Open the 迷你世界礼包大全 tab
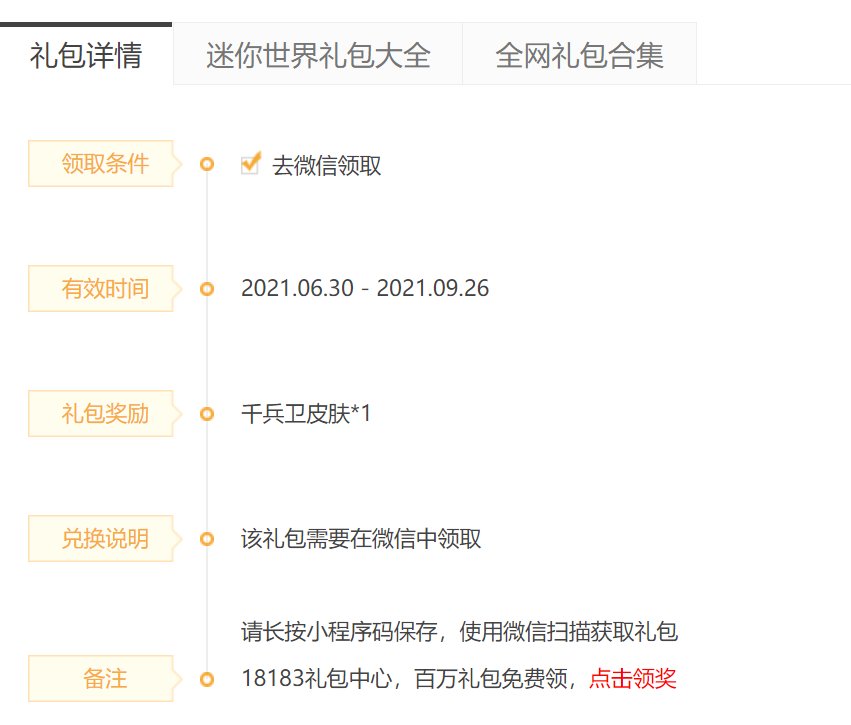The width and height of the screenshot is (851, 725). click(318, 54)
